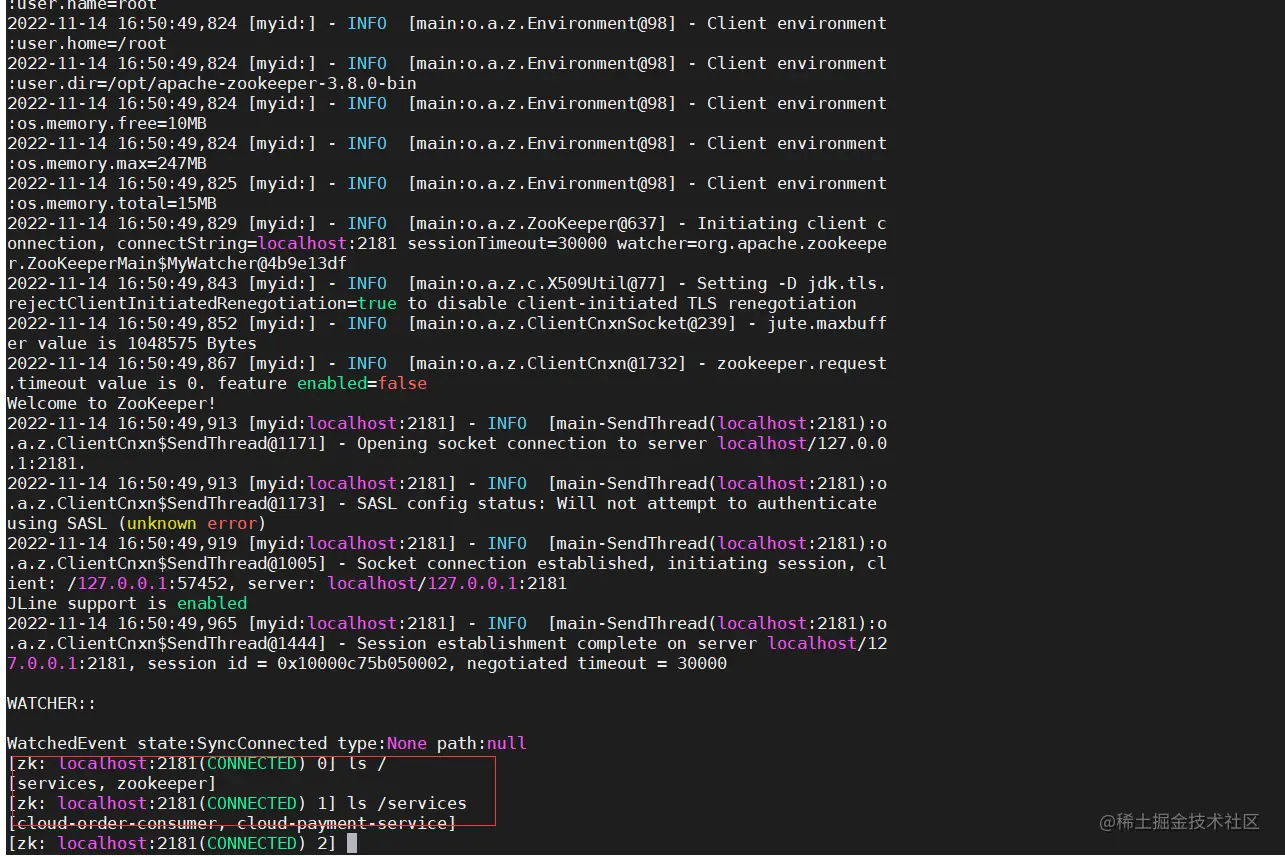Click the 'Welcome to ZooKeeper!' message
Image resolution: width=1285 pixels, height=857 pixels.
click(x=112, y=403)
